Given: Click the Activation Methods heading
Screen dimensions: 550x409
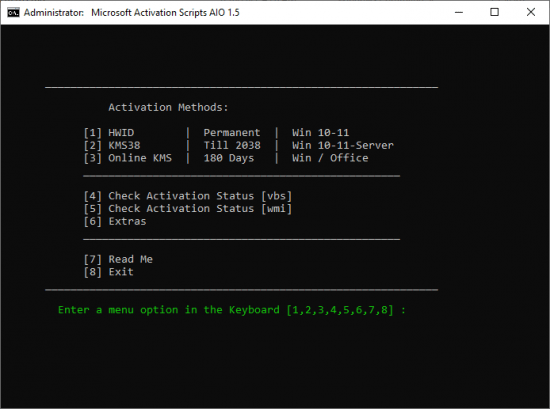Looking at the screenshot, I should coord(168,107).
